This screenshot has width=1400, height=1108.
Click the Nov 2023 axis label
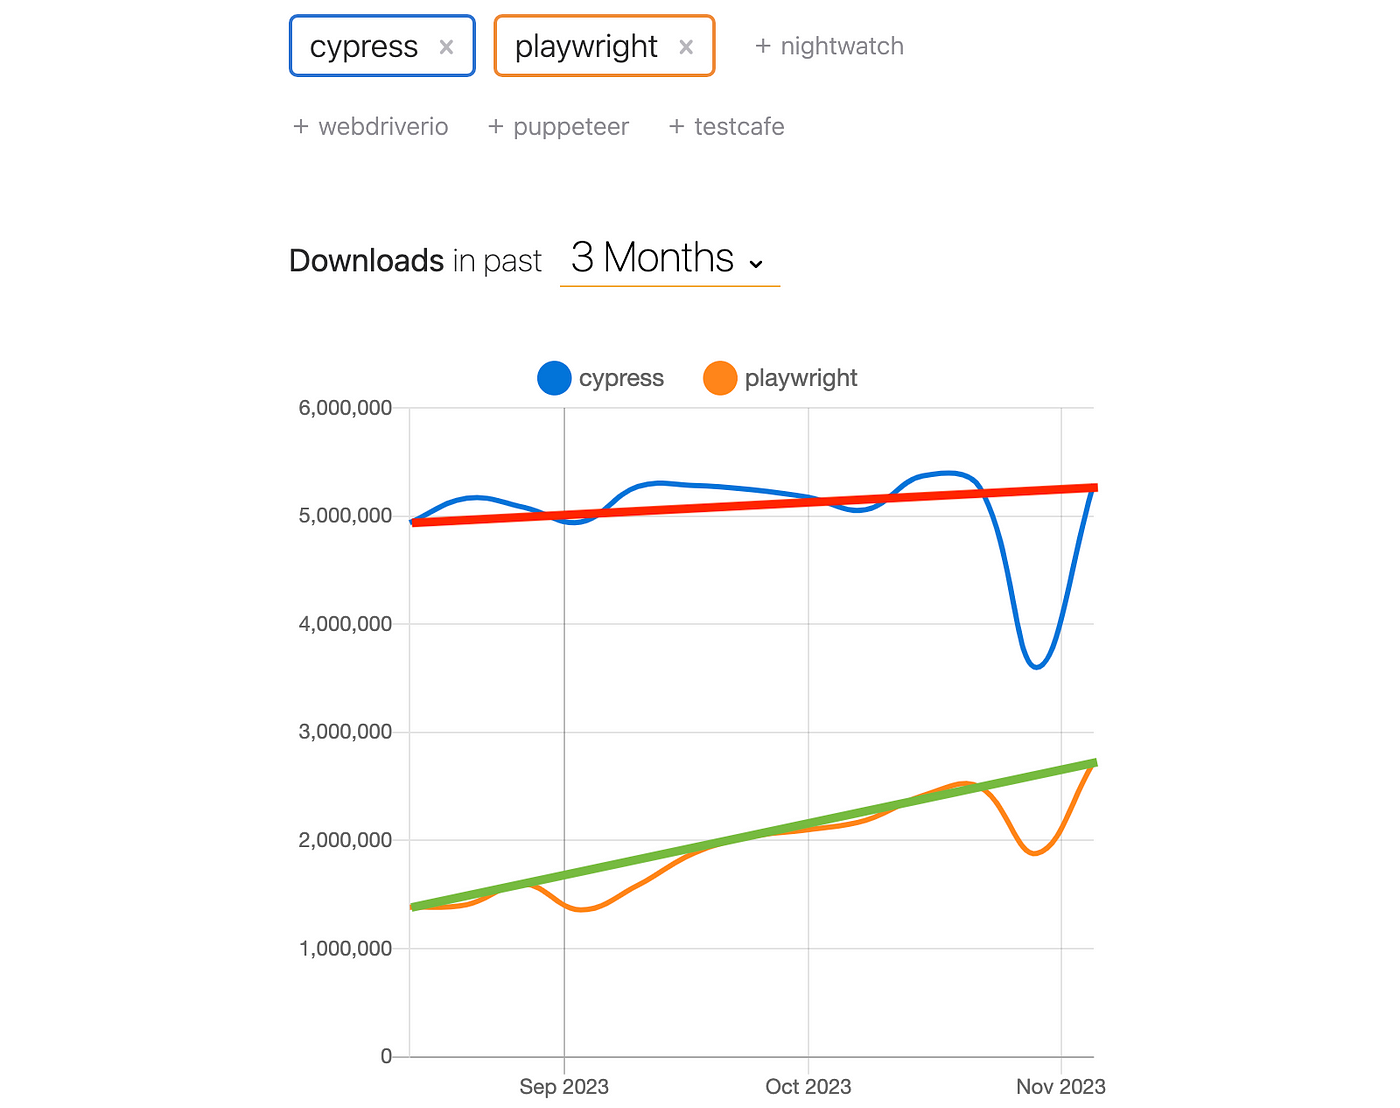point(1061,1086)
